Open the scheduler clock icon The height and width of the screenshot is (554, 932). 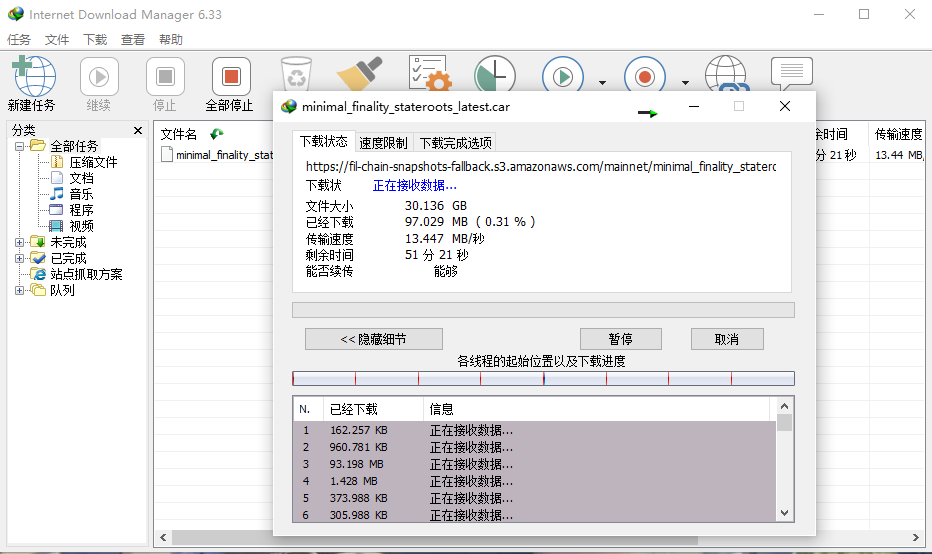494,75
